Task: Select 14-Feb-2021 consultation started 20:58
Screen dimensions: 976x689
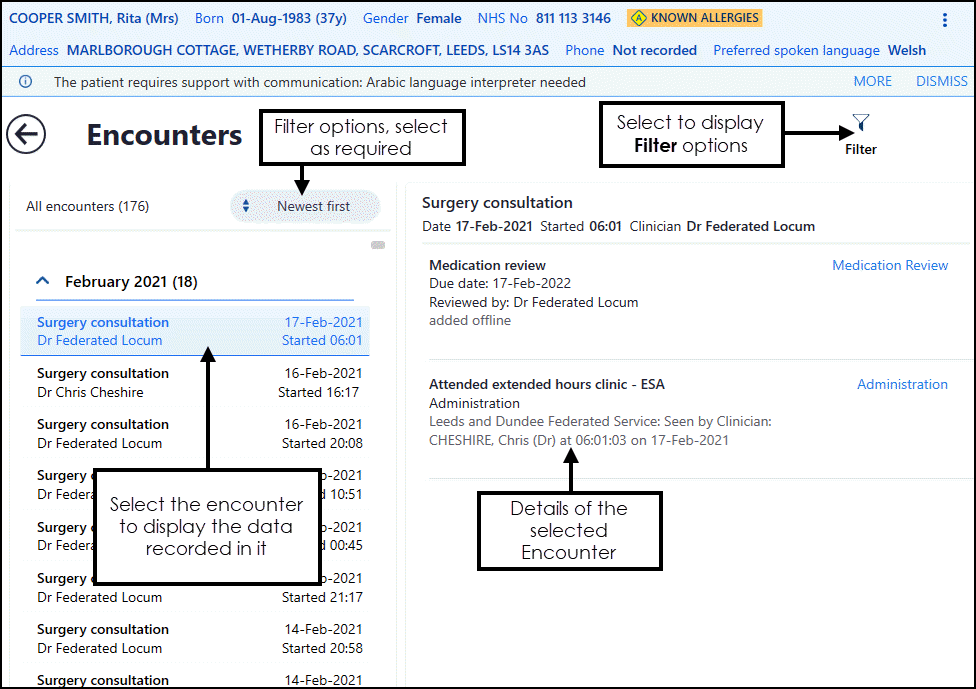Action: coord(195,638)
